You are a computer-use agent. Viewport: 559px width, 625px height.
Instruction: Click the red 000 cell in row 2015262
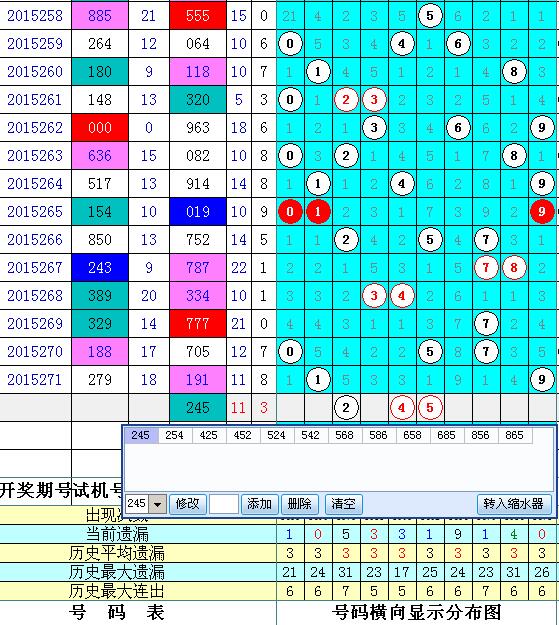(100, 128)
